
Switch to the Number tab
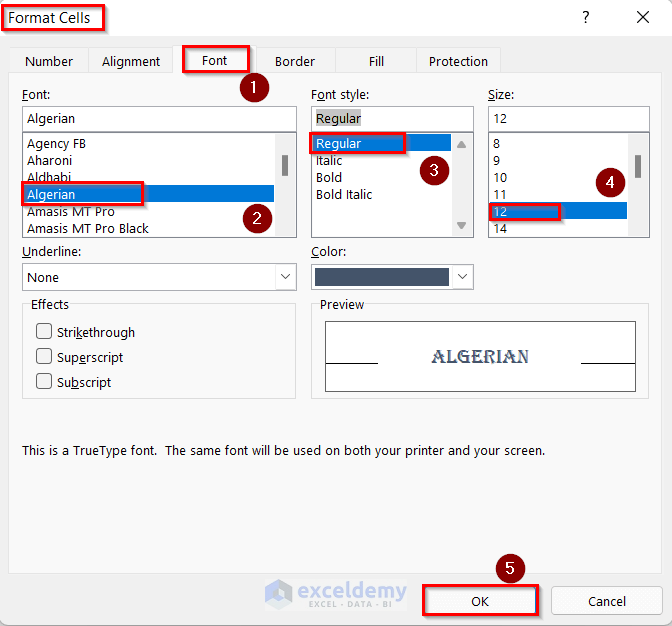coord(49,61)
